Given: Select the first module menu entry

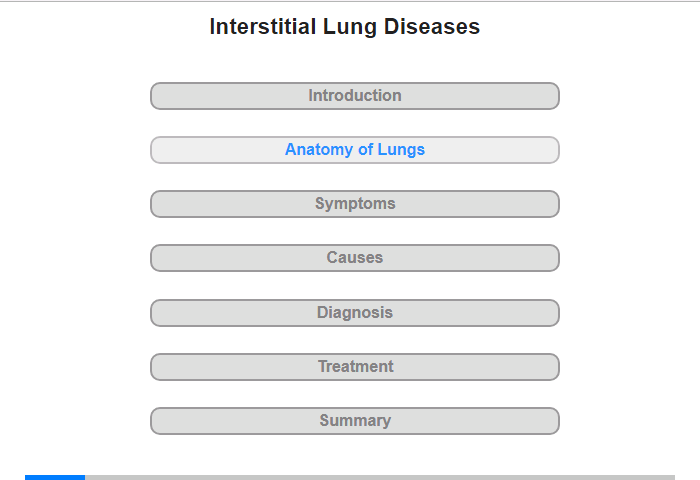Looking at the screenshot, I should click(355, 96).
